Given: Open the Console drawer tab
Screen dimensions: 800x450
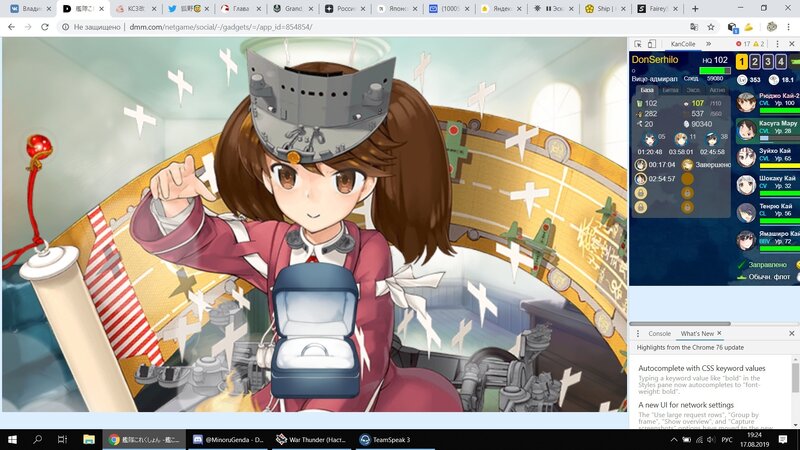Looking at the screenshot, I should (659, 333).
